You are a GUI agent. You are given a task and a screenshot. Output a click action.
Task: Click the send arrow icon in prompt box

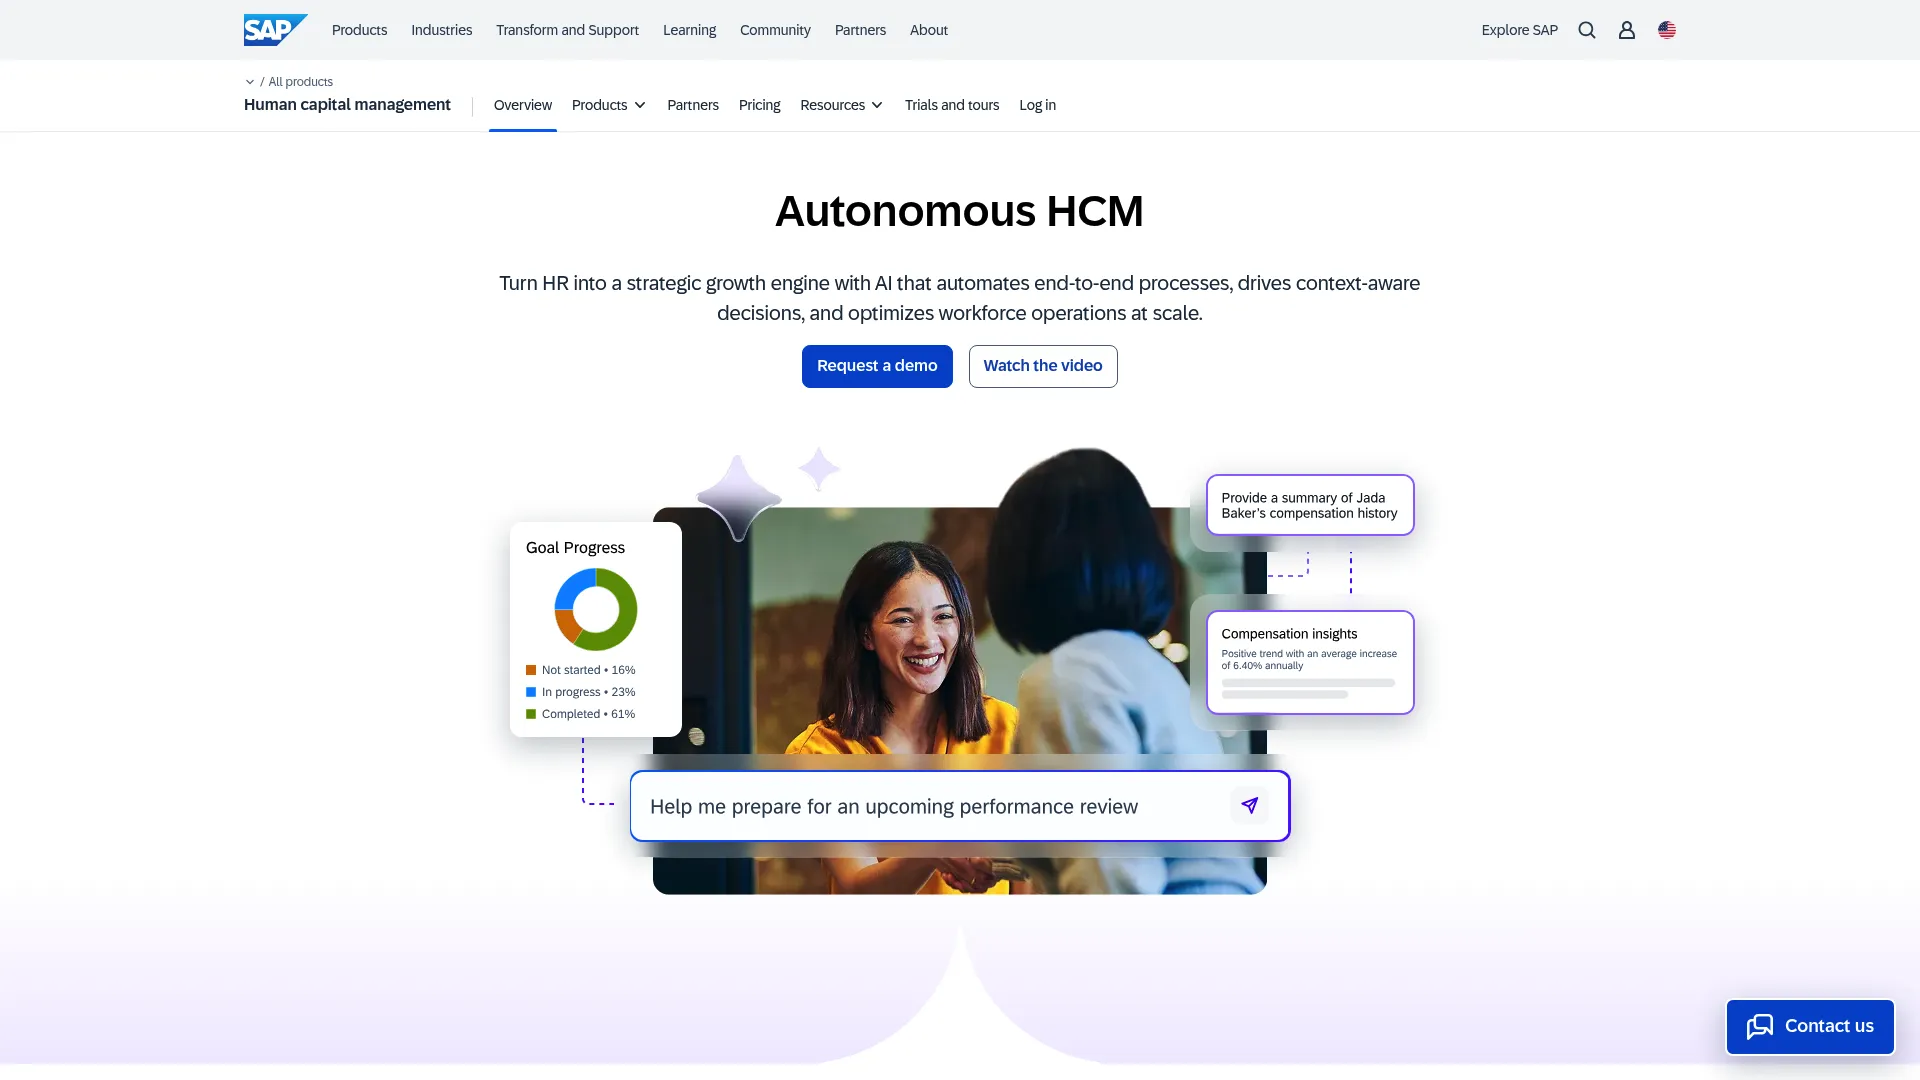[1250, 805]
